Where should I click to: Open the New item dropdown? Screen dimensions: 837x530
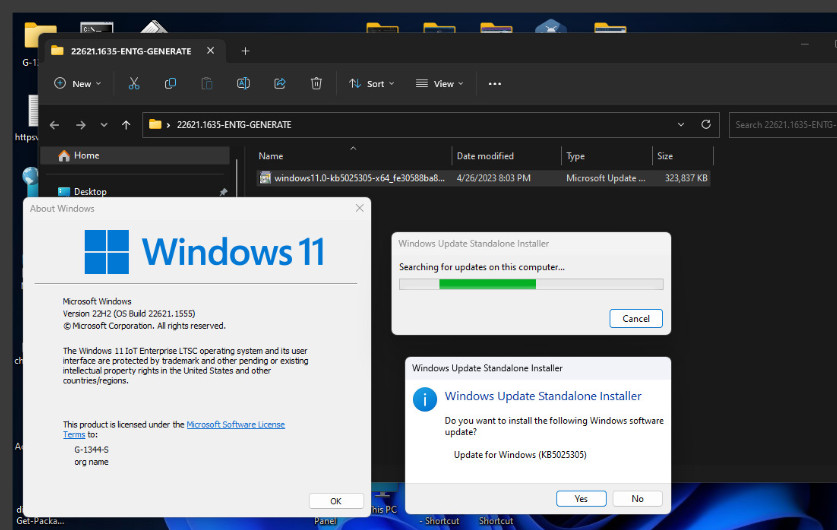coord(78,84)
